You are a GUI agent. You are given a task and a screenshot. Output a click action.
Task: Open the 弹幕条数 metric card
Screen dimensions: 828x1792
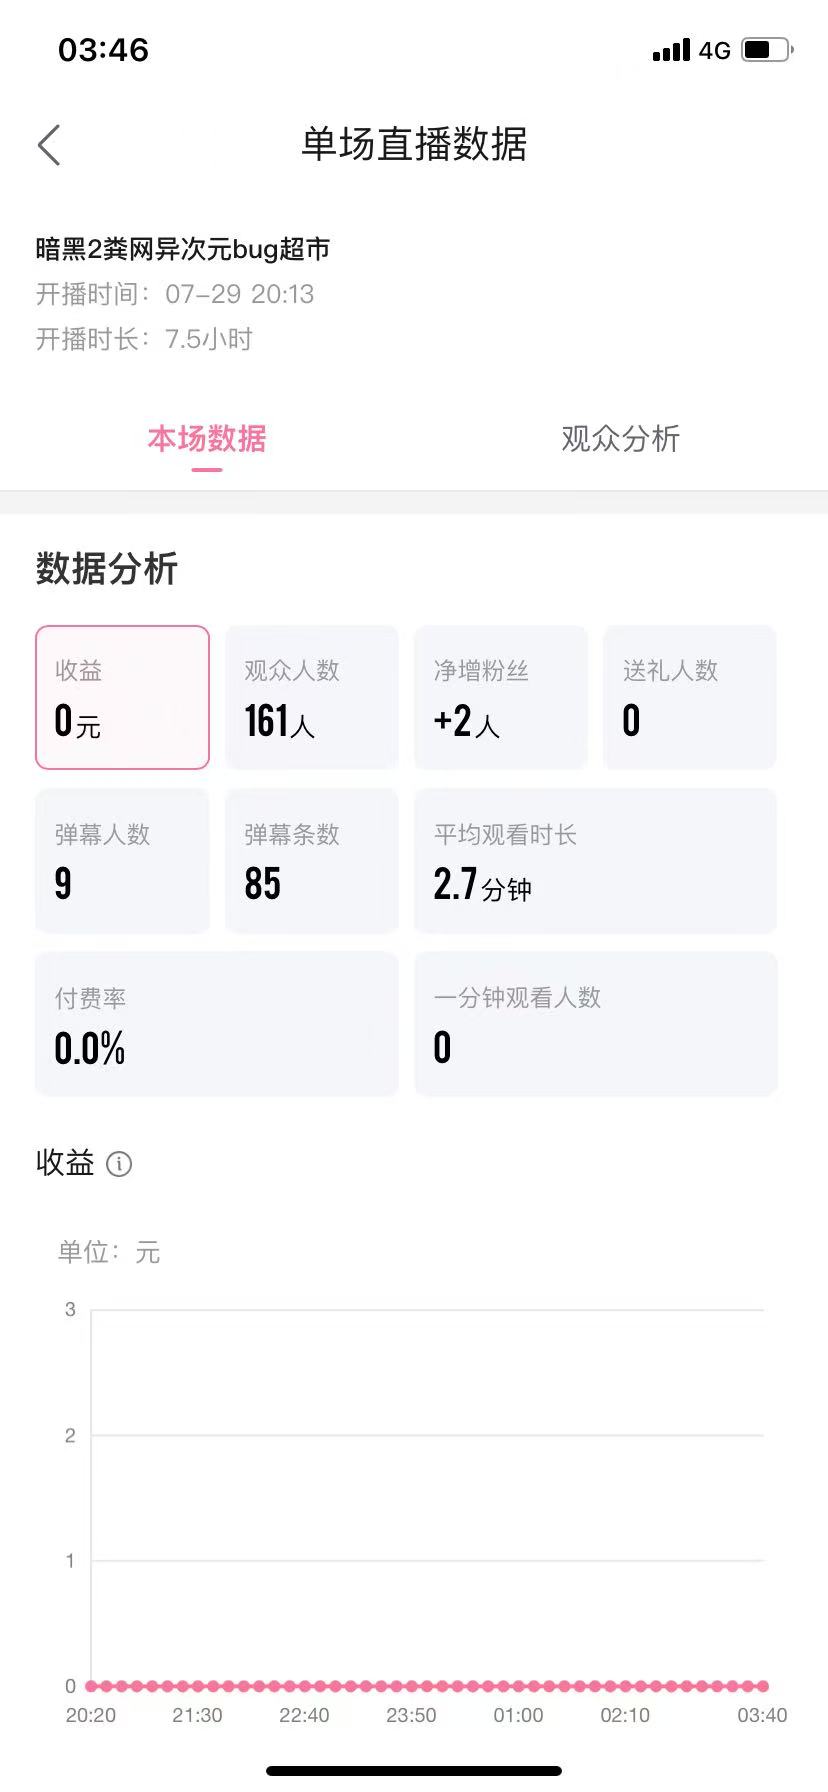[x=312, y=861]
